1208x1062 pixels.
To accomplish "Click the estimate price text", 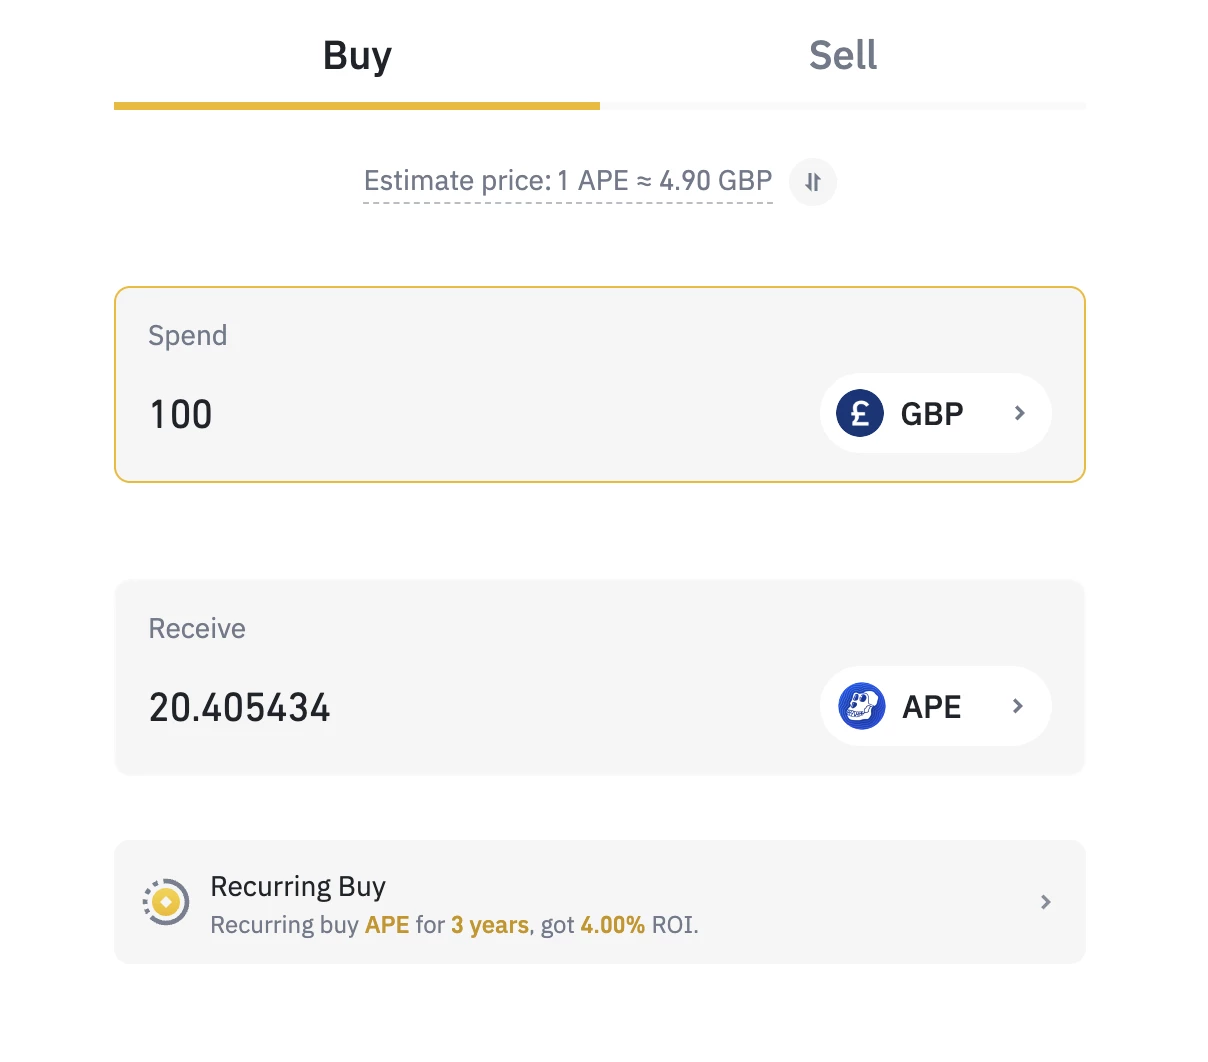I will pyautogui.click(x=567, y=181).
